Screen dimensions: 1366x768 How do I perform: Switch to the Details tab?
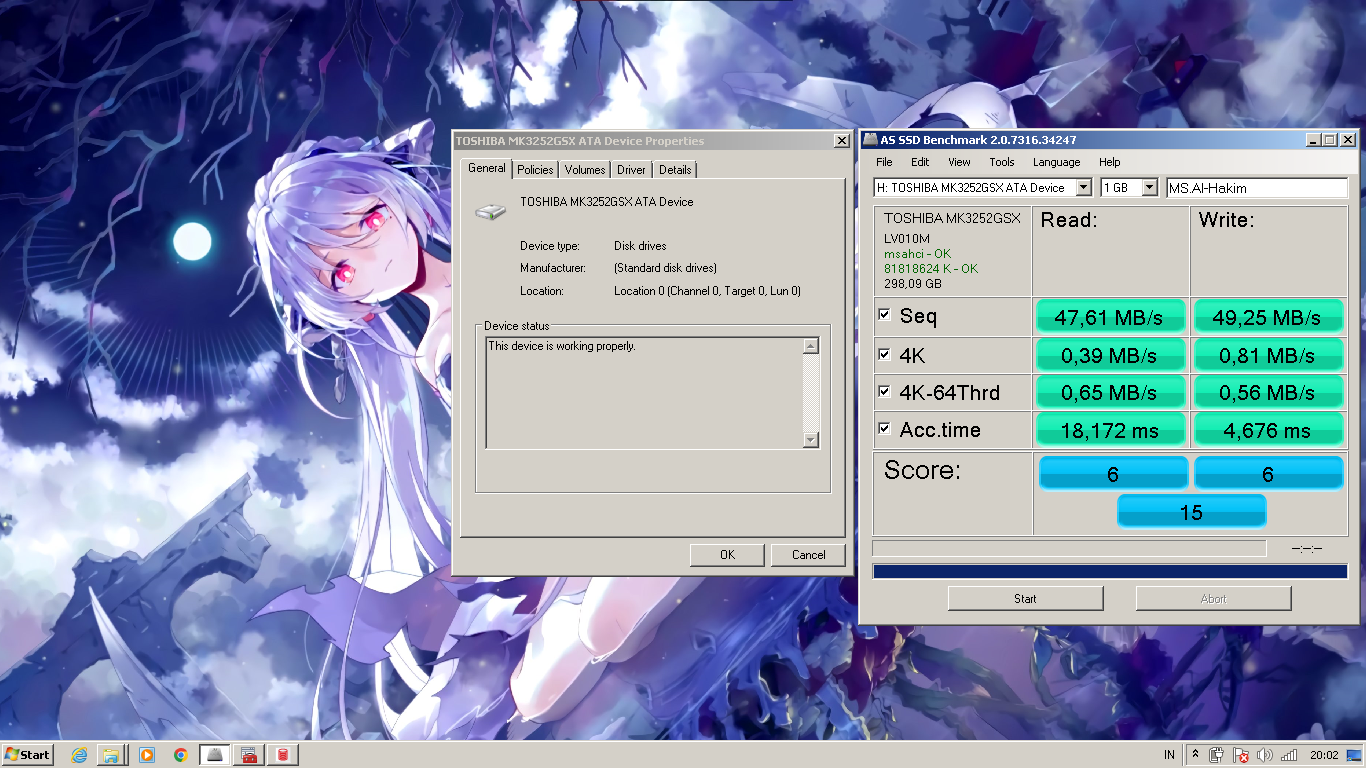tap(675, 170)
